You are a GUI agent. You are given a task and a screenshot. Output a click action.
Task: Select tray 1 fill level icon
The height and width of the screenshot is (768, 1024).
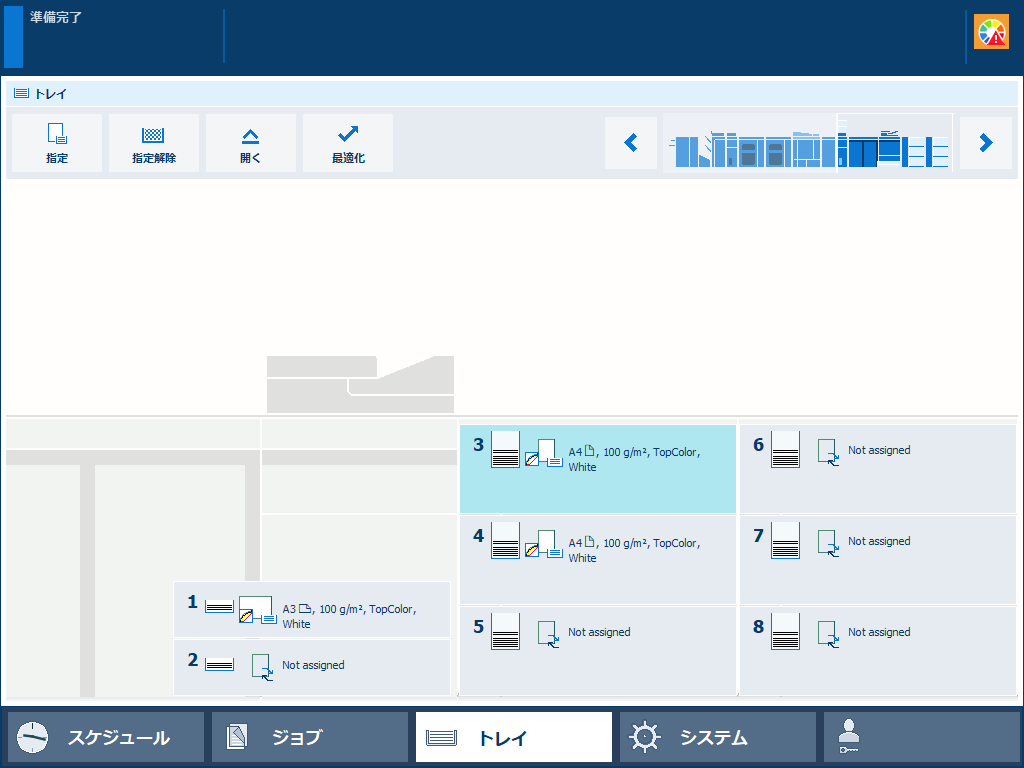point(219,607)
